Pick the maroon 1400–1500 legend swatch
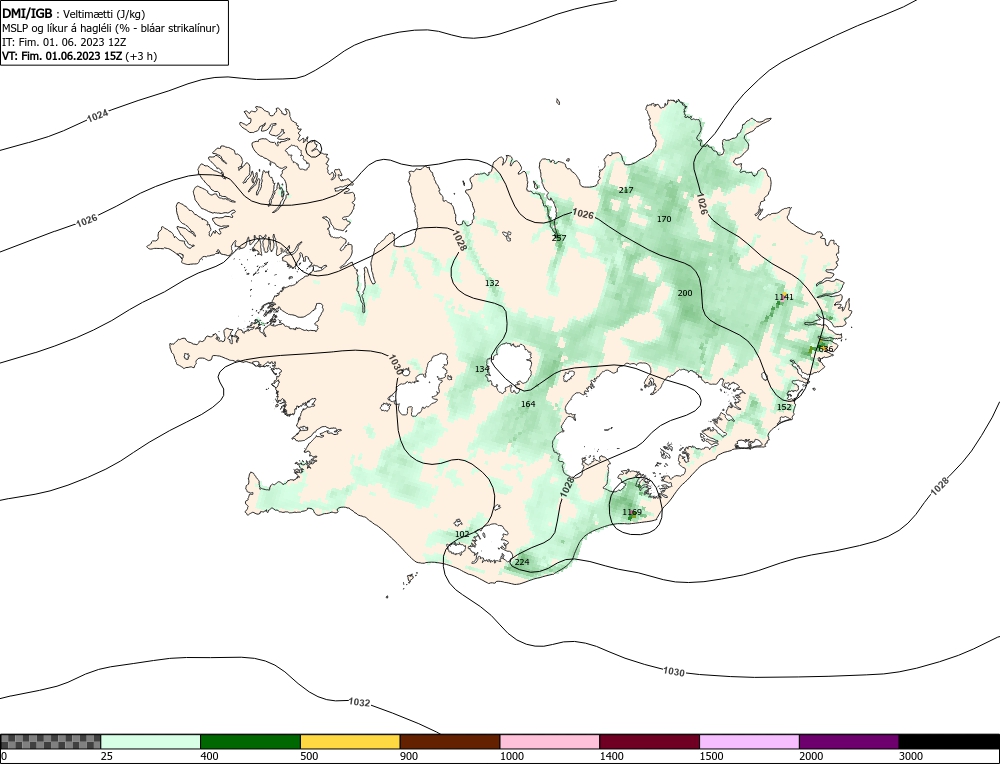Viewport: 1000px width, 764px height. [x=649, y=741]
